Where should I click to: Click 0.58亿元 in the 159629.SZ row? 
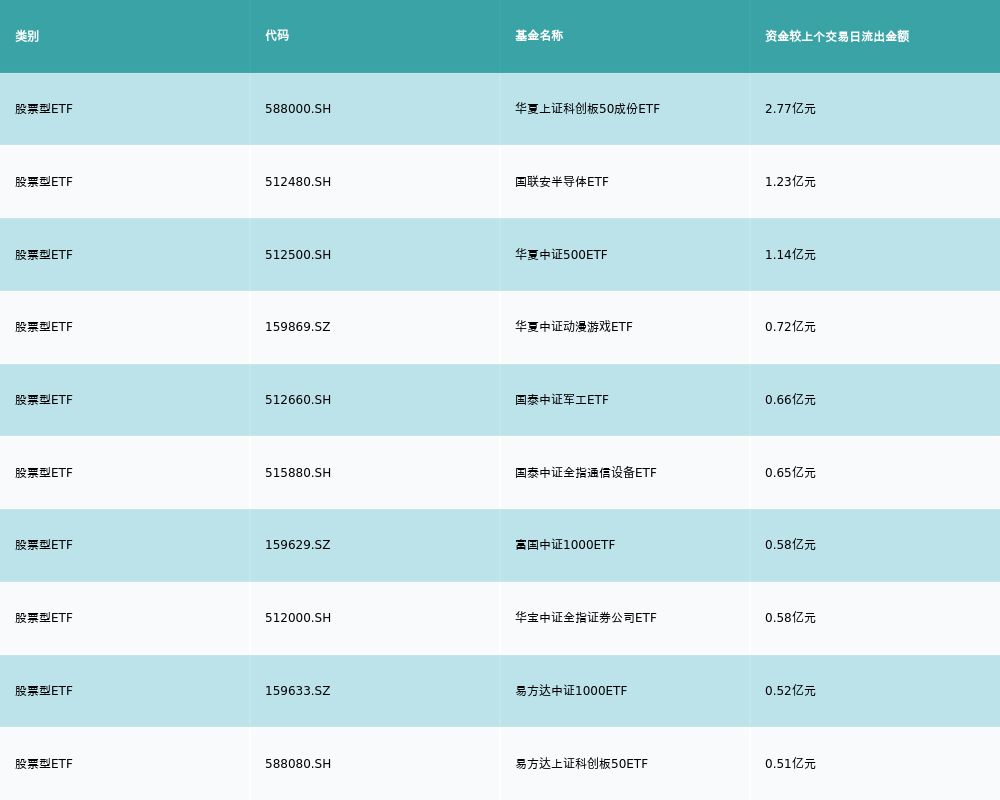pos(790,545)
